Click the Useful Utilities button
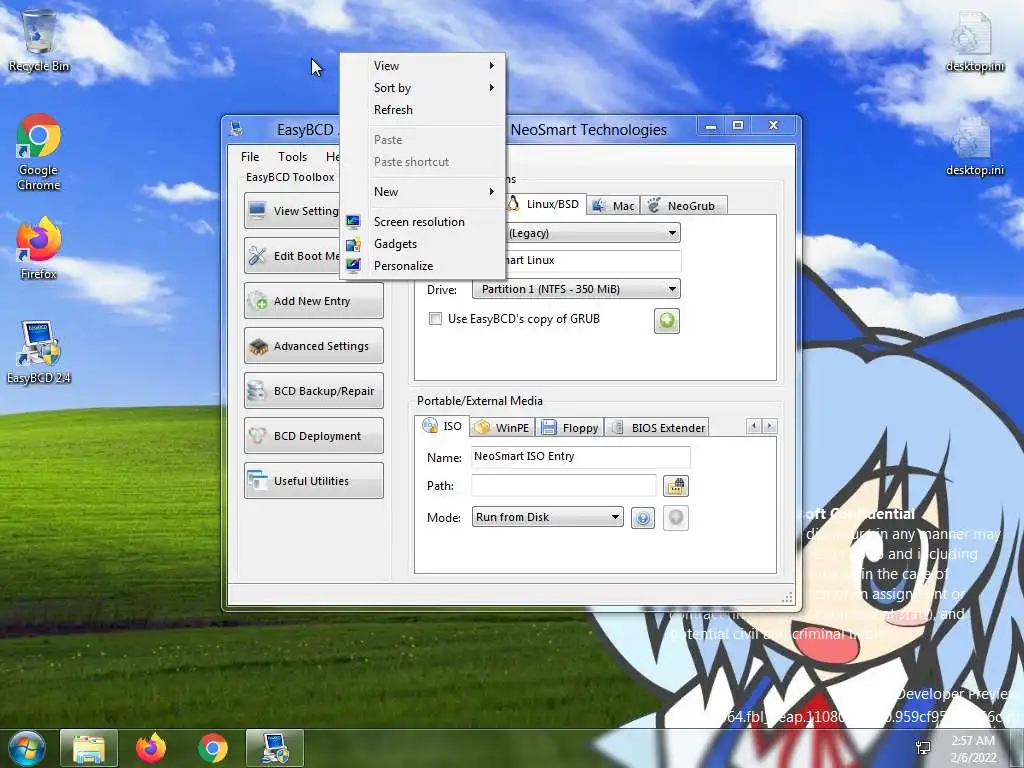1024x768 pixels. coord(313,481)
